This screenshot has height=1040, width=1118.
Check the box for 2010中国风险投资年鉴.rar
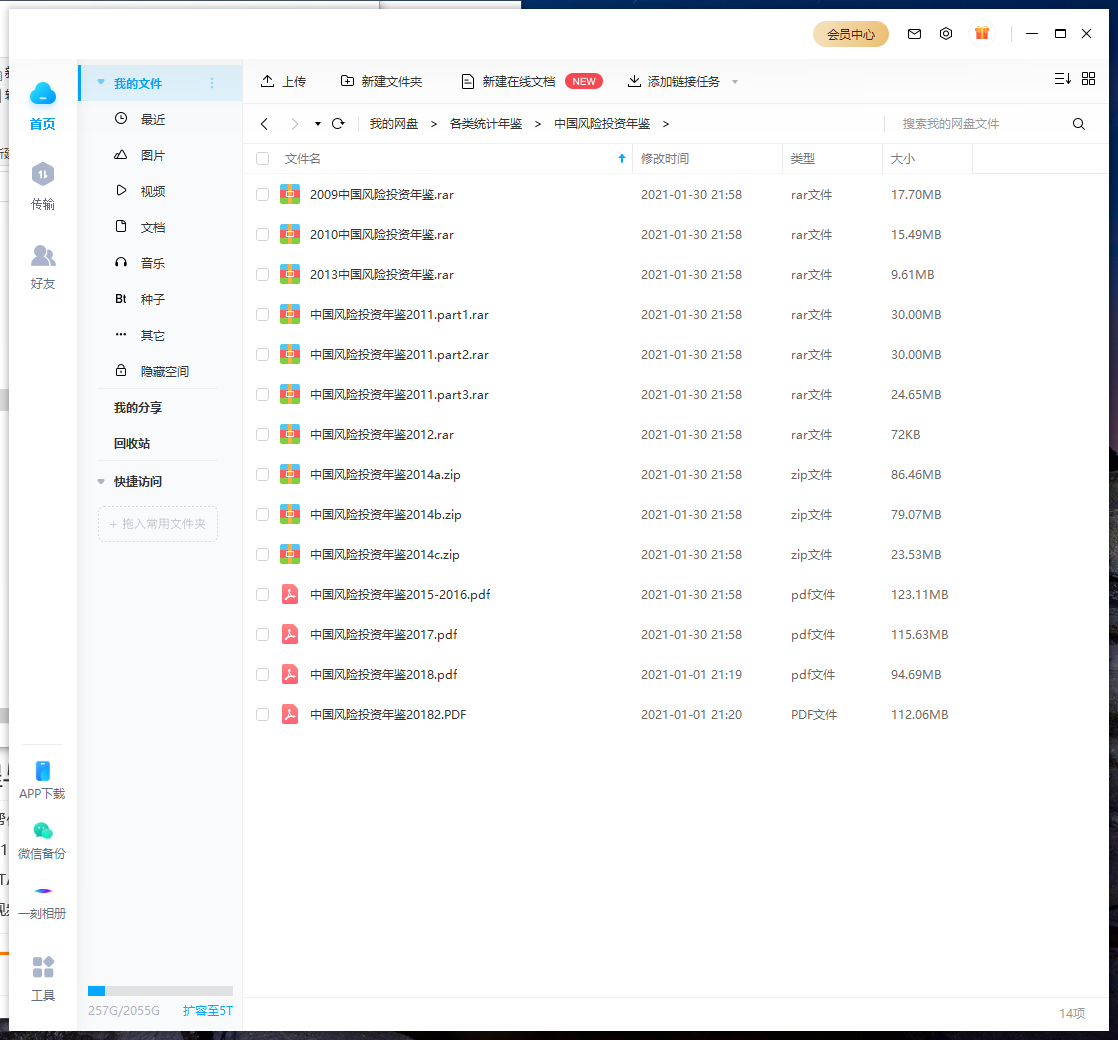[262, 235]
